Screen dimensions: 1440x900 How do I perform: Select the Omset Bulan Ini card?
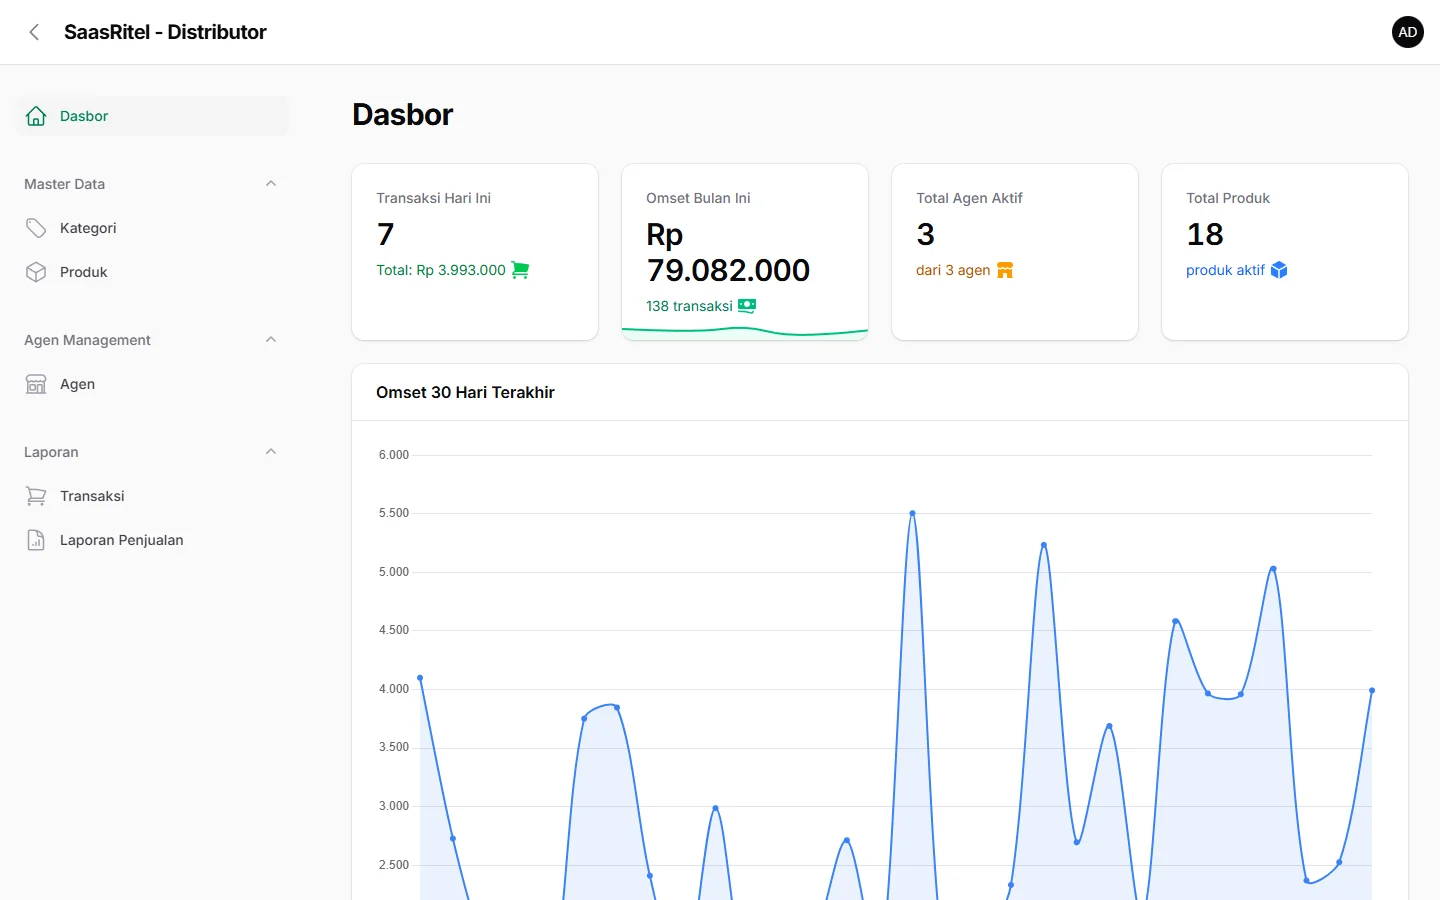point(745,252)
